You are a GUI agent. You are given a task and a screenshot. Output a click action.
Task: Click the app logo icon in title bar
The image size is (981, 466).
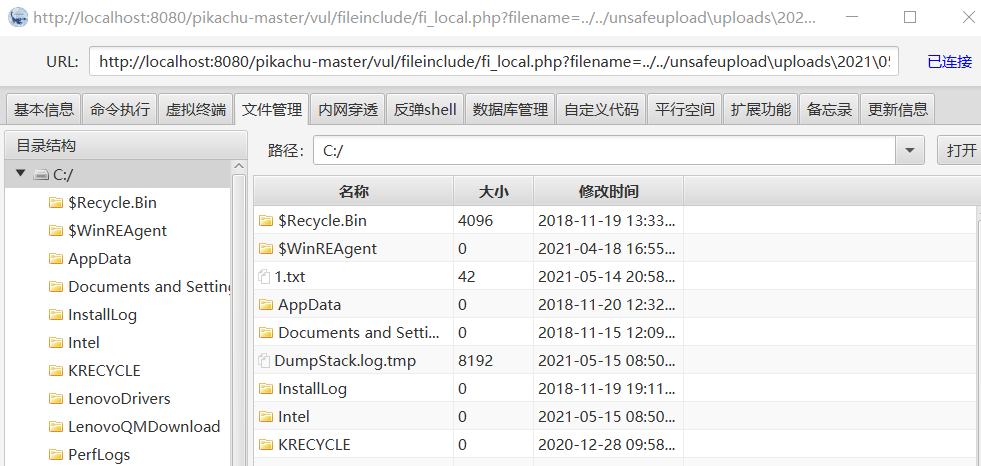tap(18, 17)
